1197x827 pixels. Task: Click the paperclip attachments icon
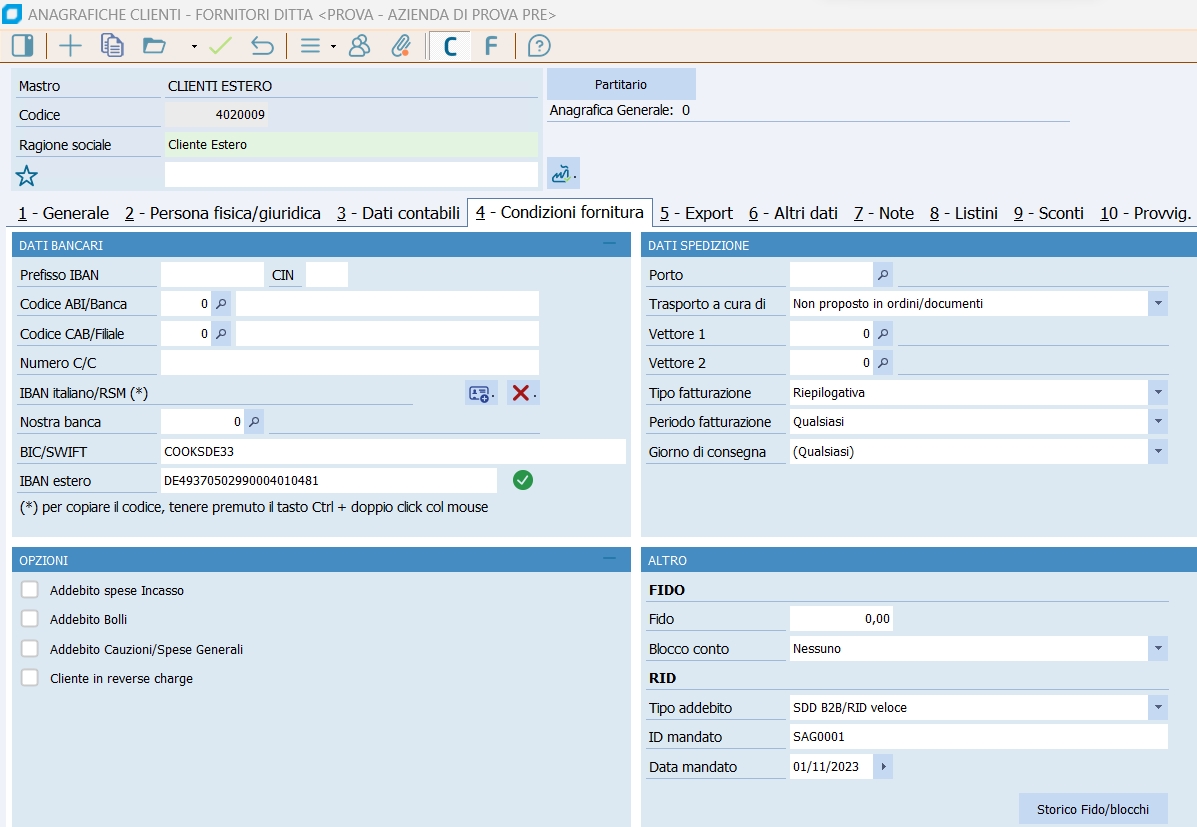click(400, 46)
